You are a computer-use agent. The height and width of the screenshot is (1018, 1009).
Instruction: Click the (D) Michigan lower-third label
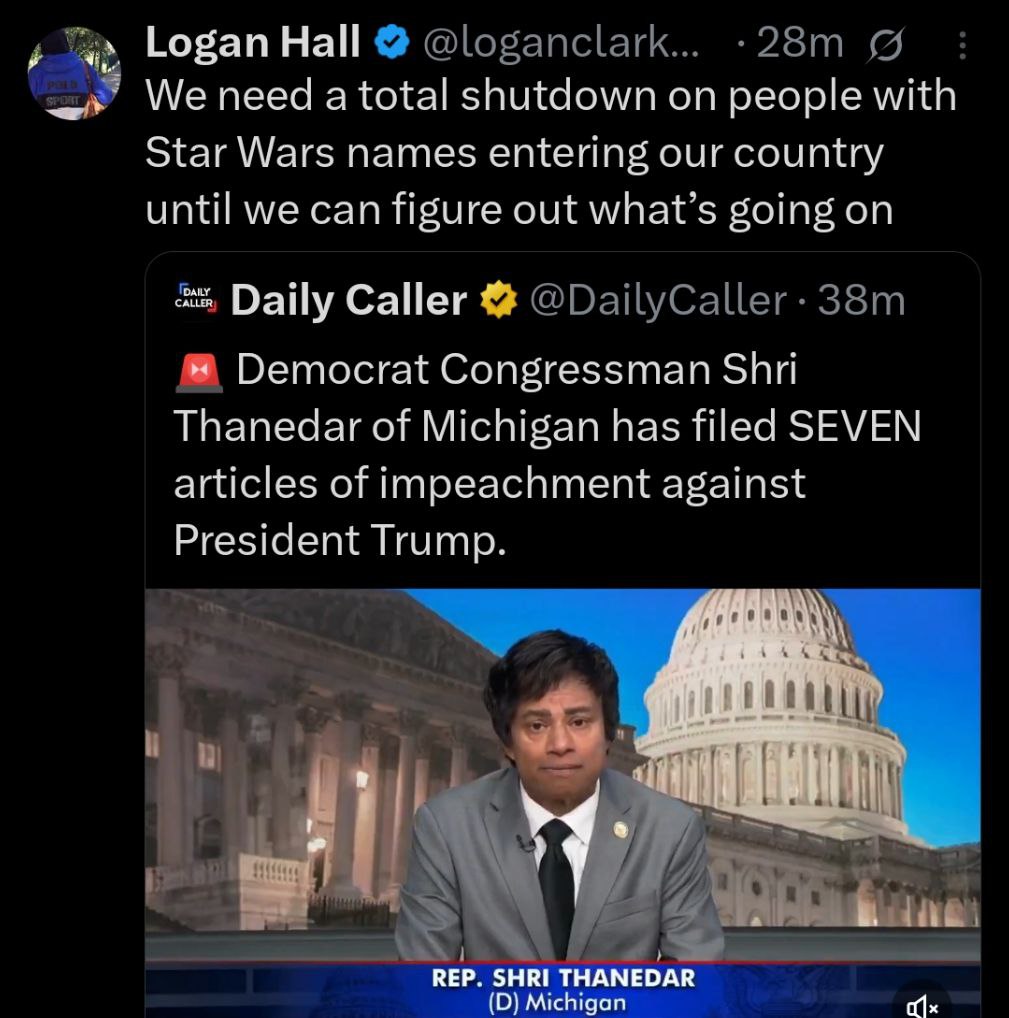pyautogui.click(x=557, y=1002)
